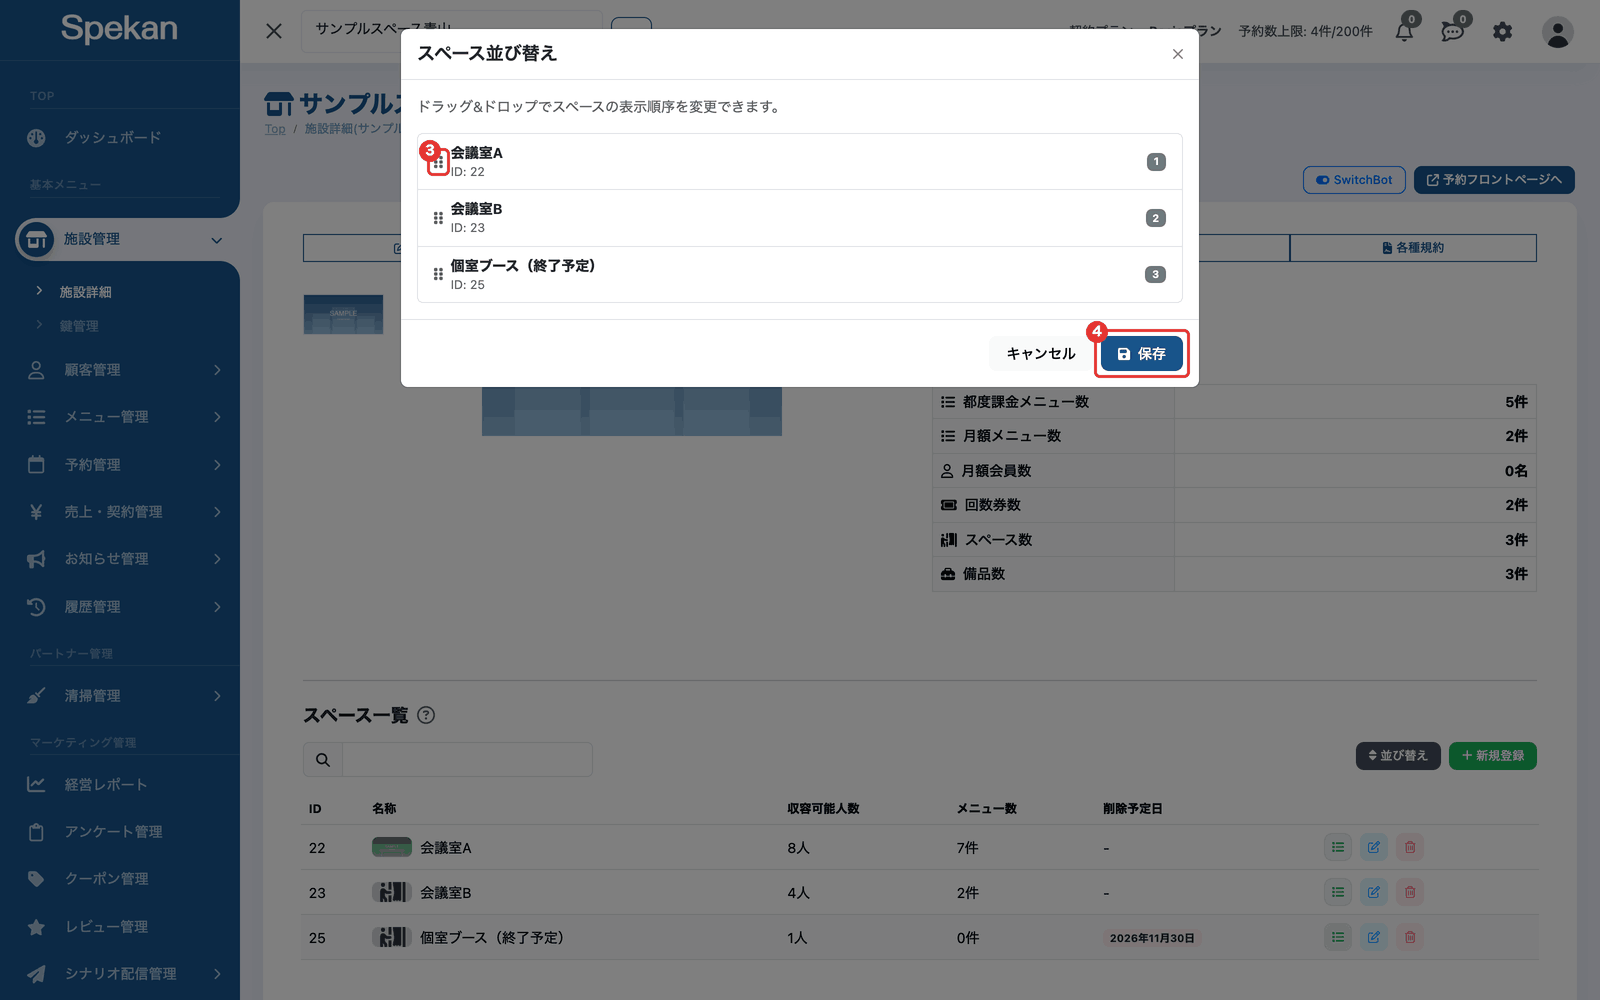Save the space order with 保存
The height and width of the screenshot is (1000, 1600).
click(x=1141, y=354)
